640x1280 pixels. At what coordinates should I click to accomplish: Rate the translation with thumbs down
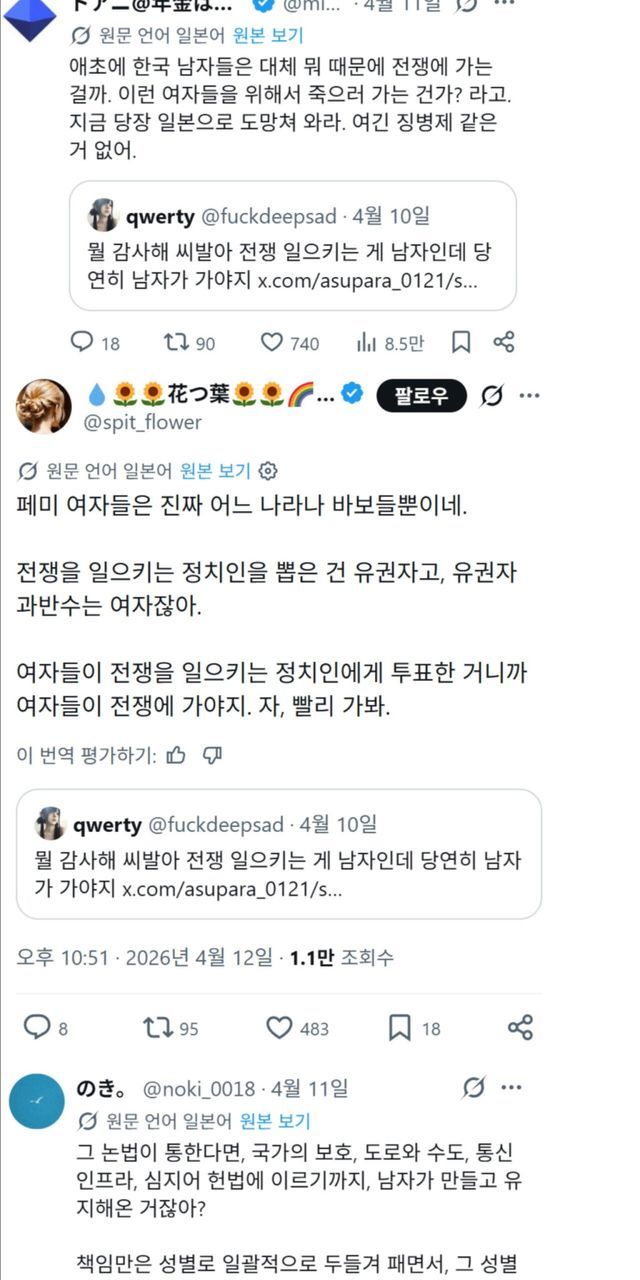[212, 755]
